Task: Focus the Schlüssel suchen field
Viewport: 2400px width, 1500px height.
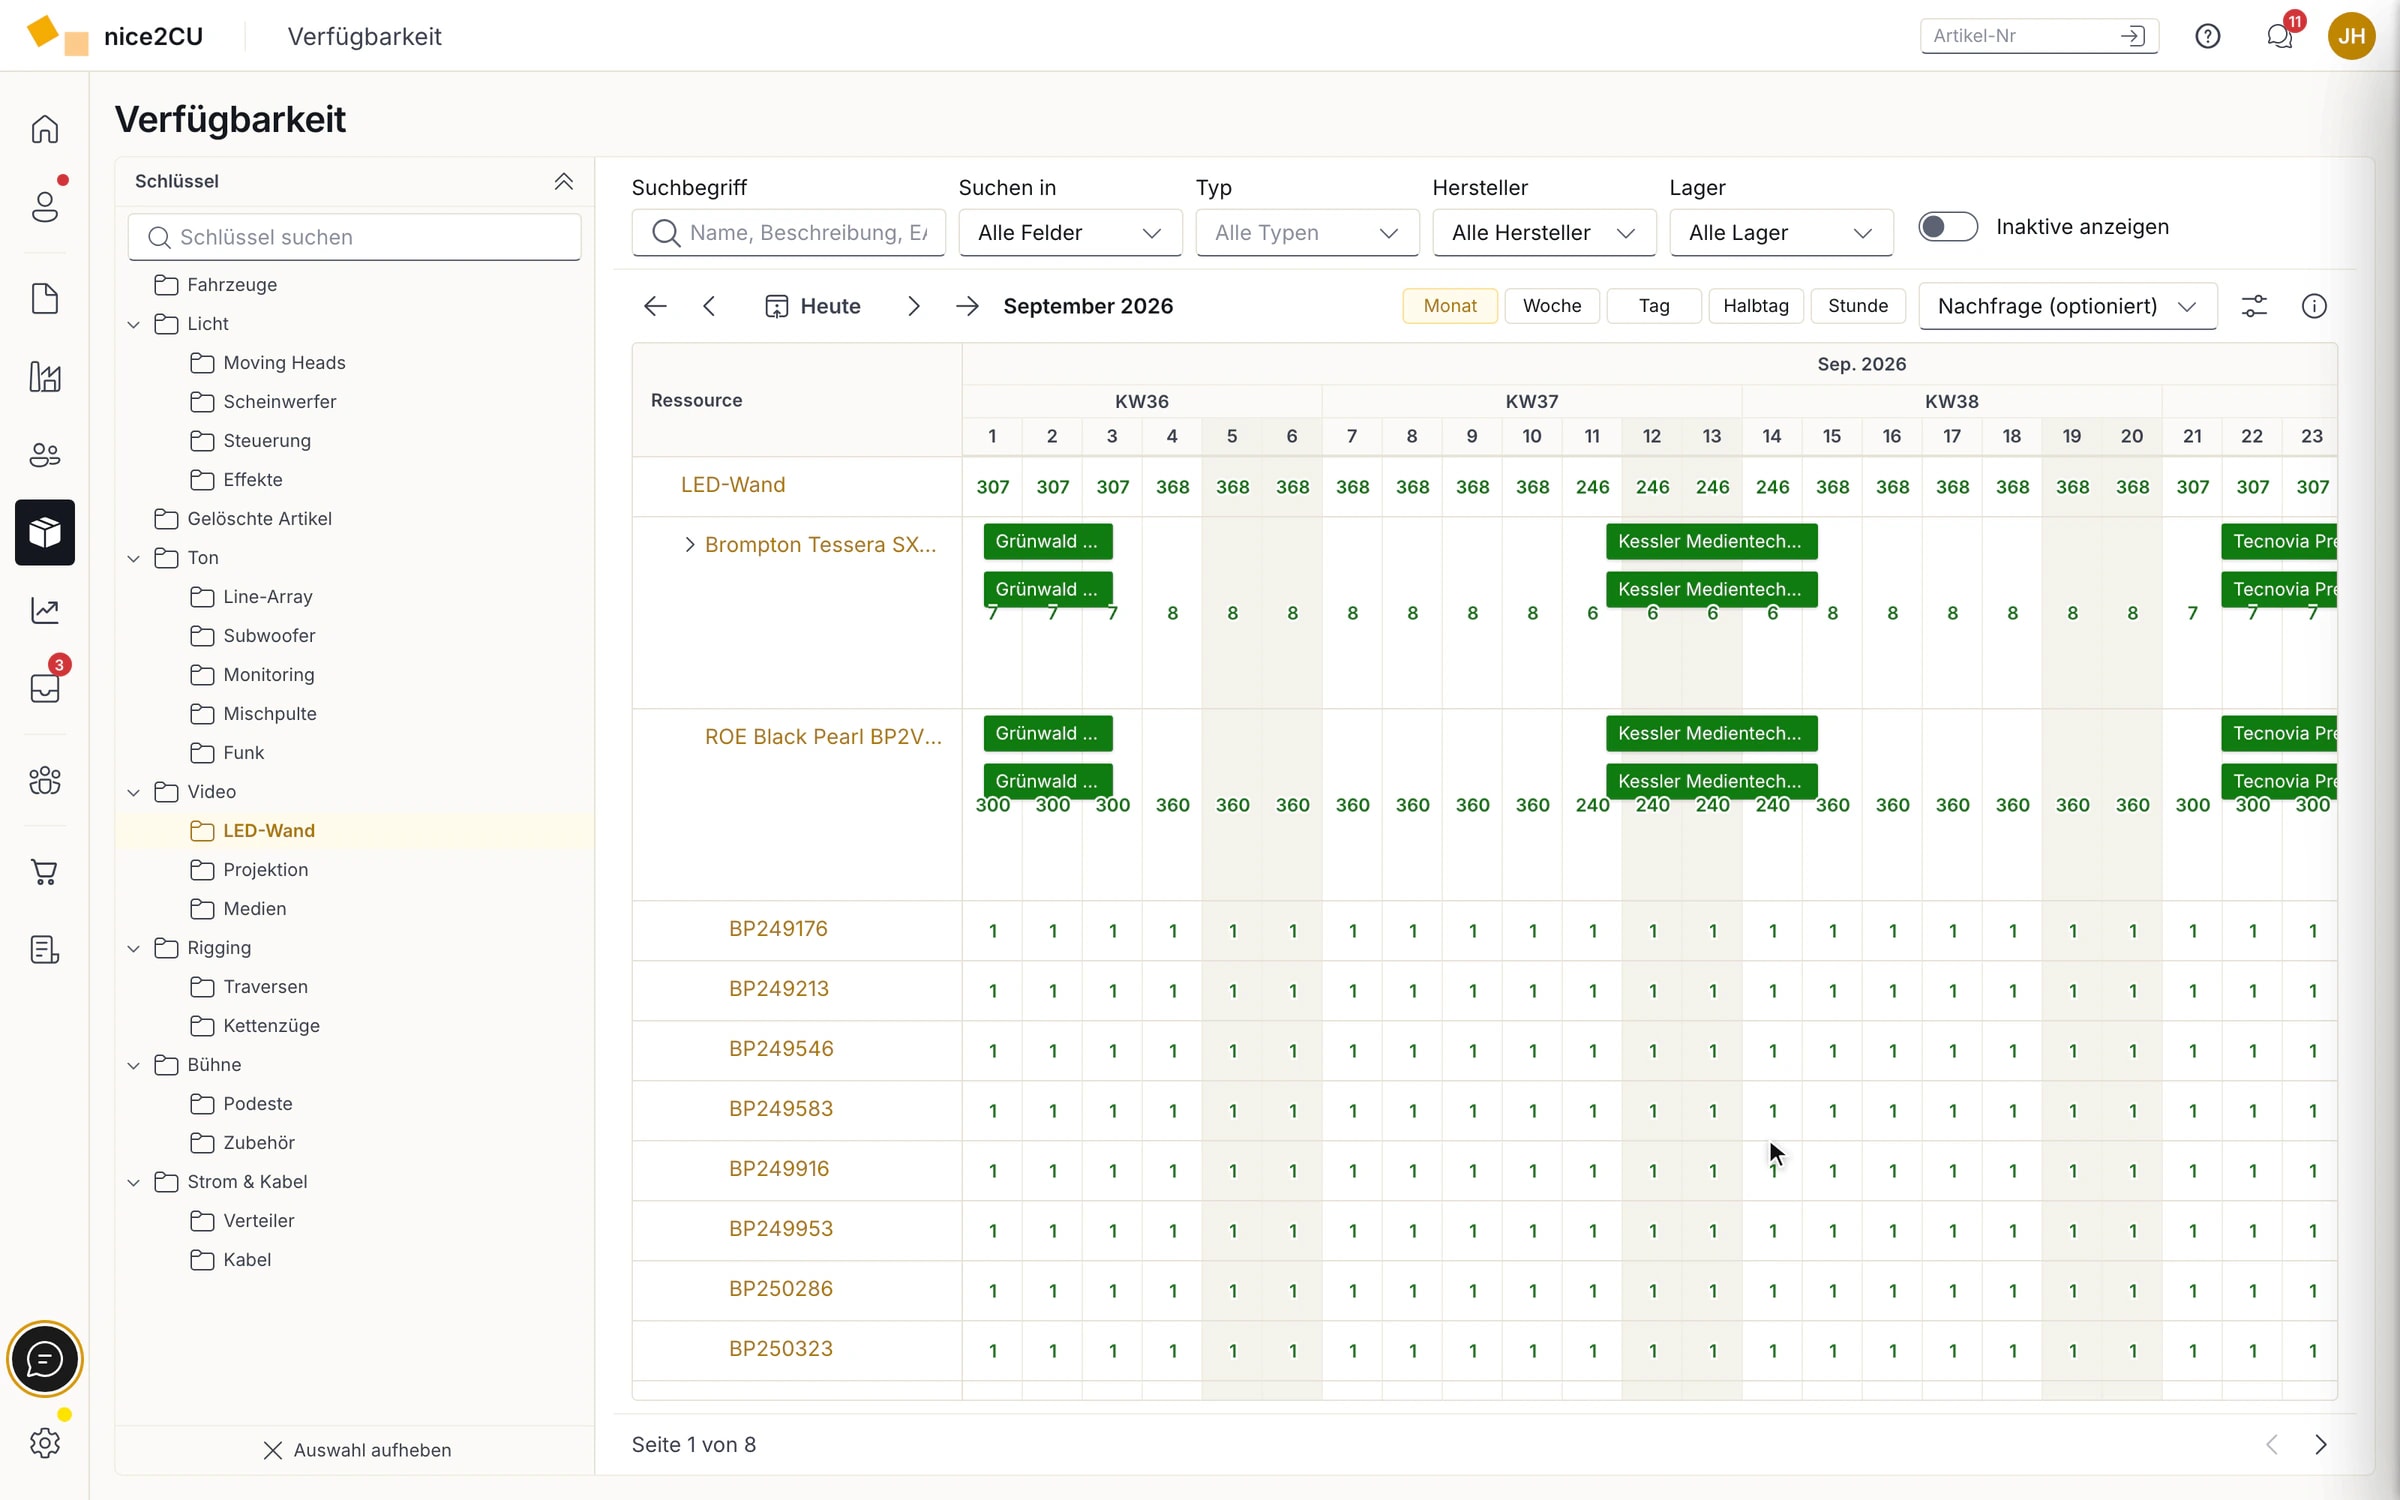Action: (x=354, y=237)
